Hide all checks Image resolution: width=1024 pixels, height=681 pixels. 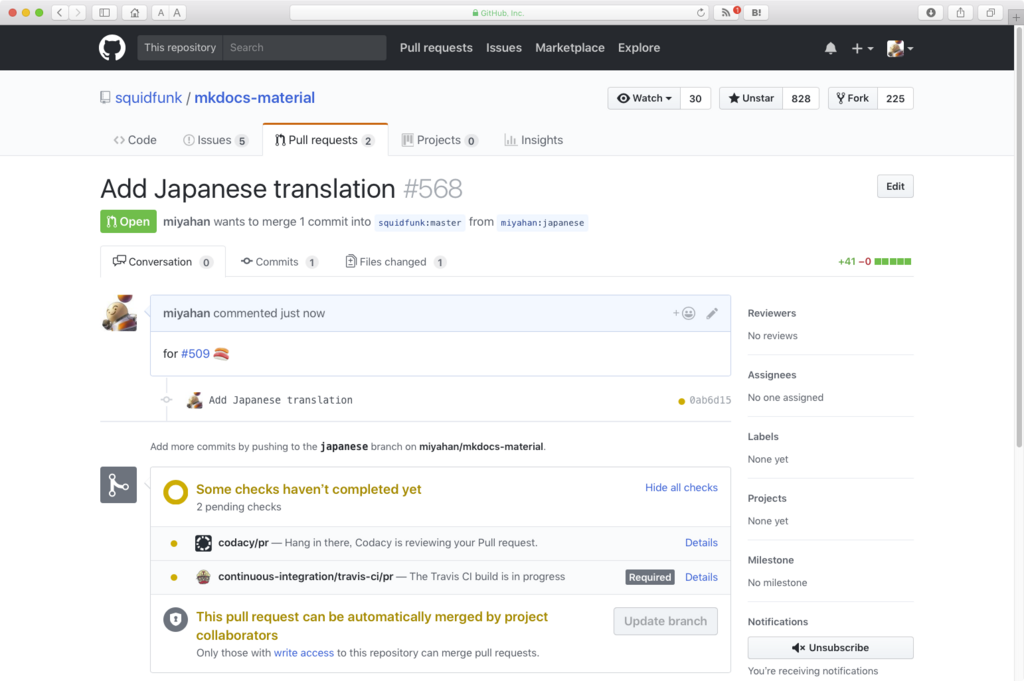[681, 487]
